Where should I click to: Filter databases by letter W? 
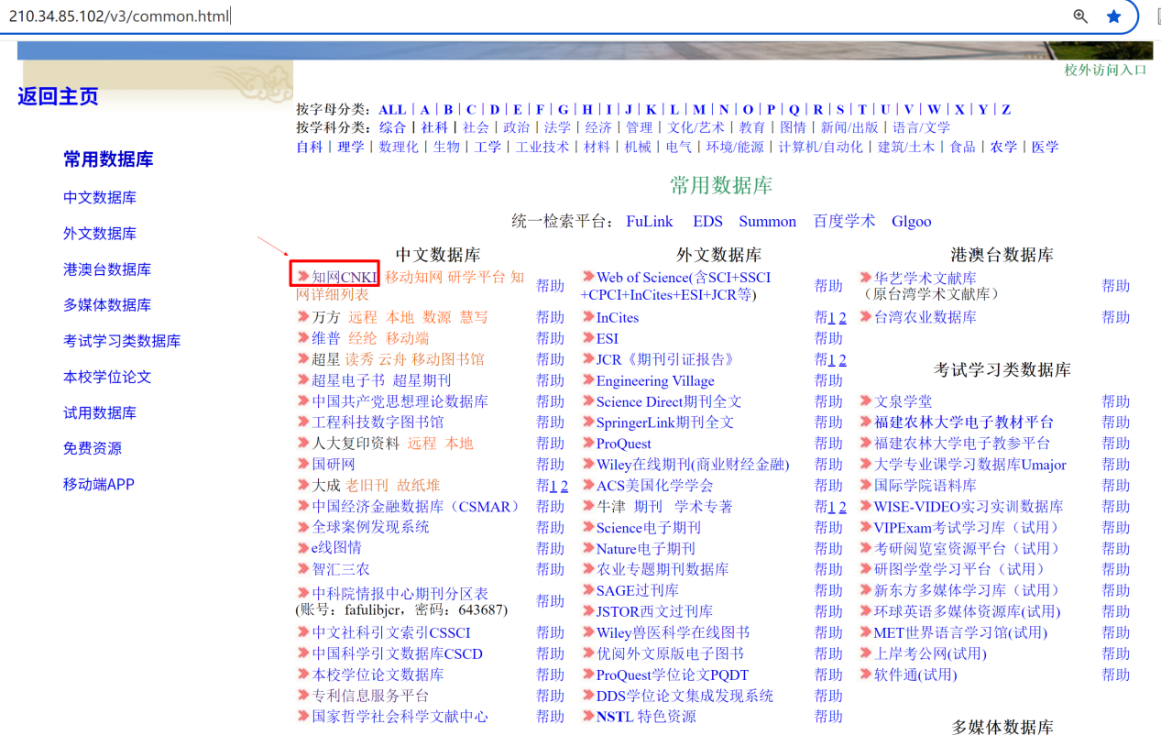coord(934,110)
